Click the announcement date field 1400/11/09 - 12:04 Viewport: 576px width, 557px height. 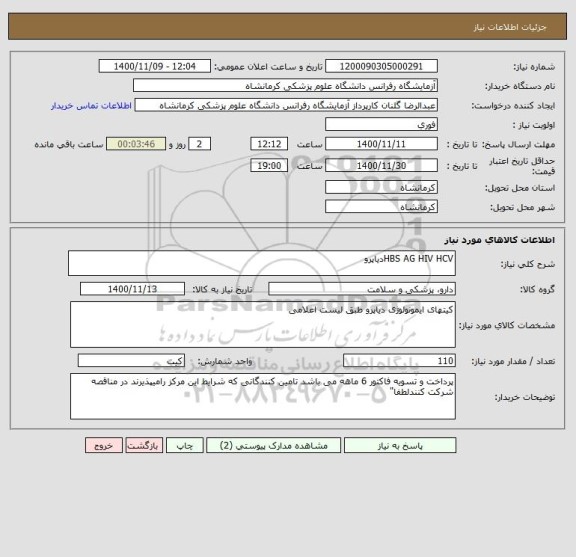(x=155, y=67)
